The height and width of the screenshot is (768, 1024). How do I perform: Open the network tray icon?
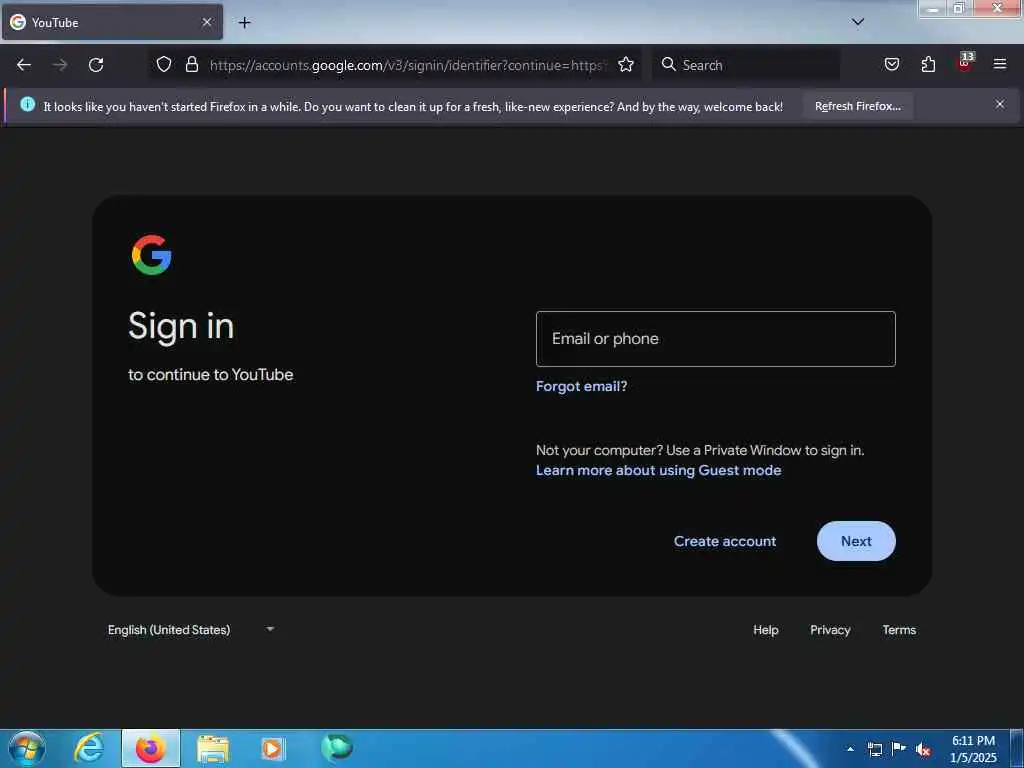875,749
